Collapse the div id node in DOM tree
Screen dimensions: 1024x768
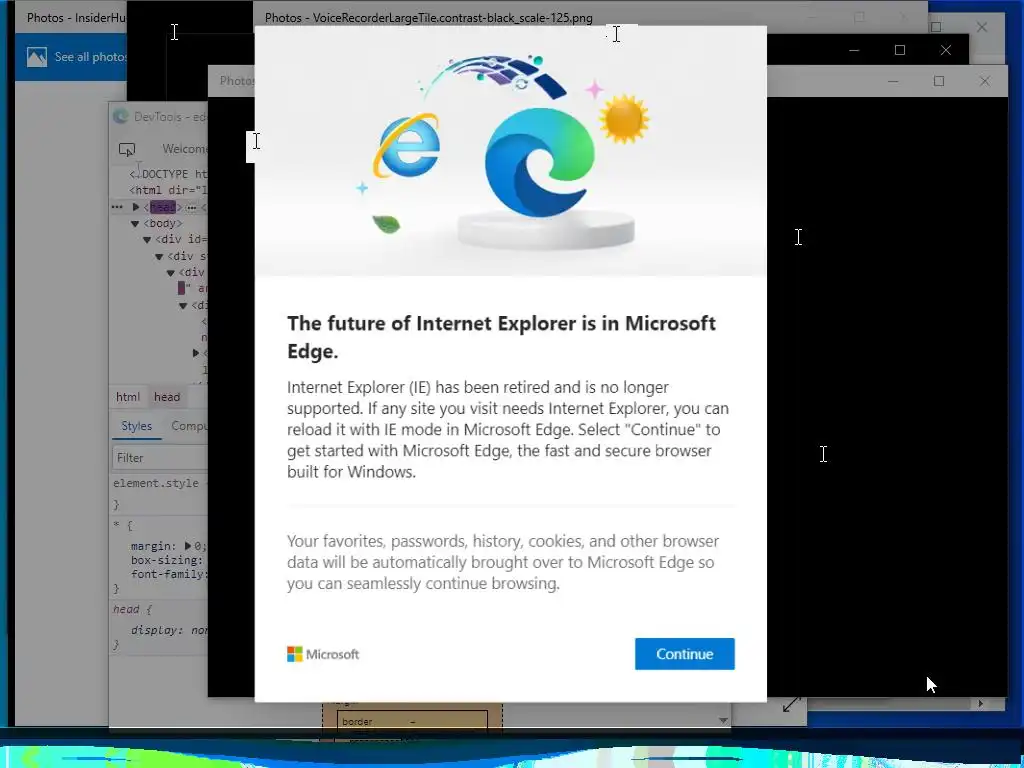(x=147, y=240)
